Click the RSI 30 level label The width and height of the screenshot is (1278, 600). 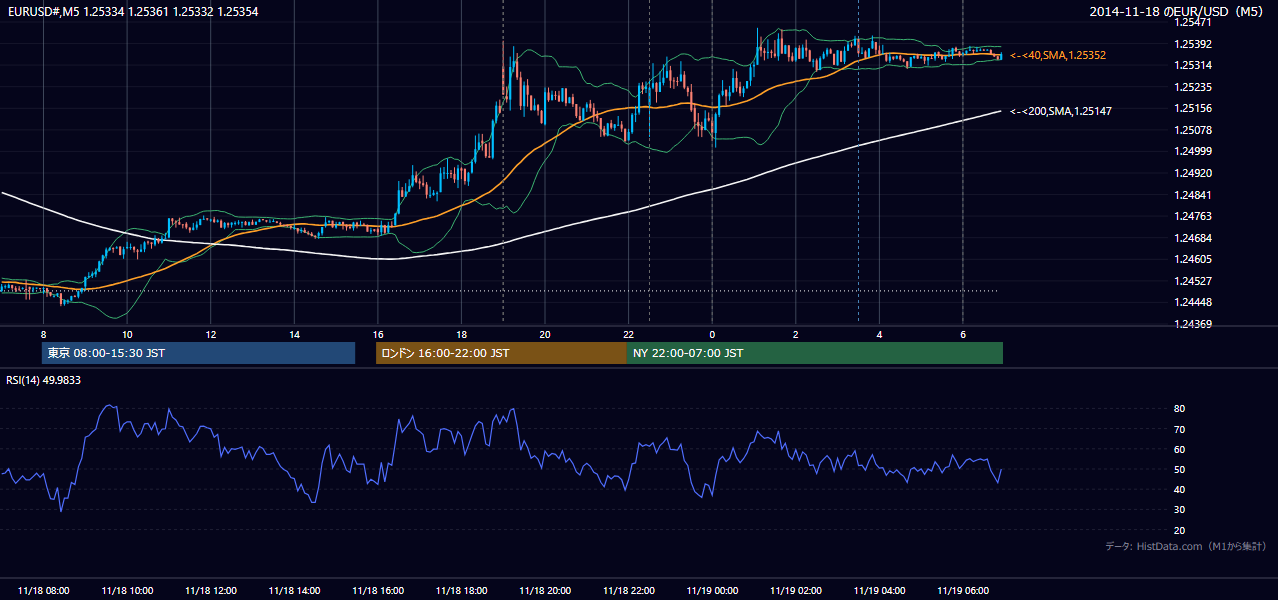click(1179, 510)
